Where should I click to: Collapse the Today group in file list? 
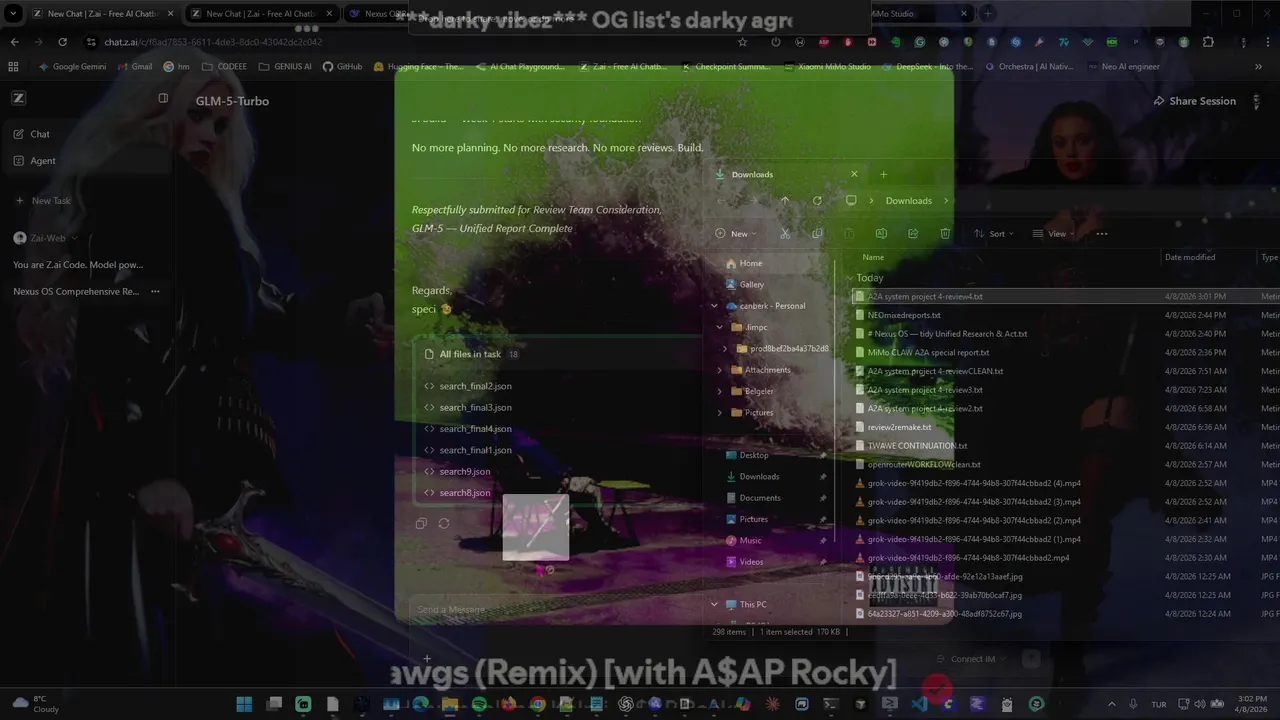point(850,278)
